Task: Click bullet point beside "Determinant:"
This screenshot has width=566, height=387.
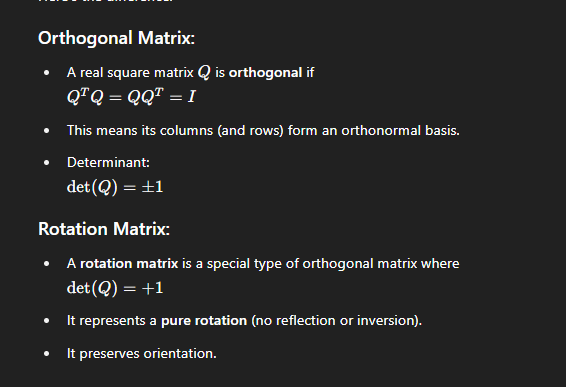Action: tap(46, 162)
